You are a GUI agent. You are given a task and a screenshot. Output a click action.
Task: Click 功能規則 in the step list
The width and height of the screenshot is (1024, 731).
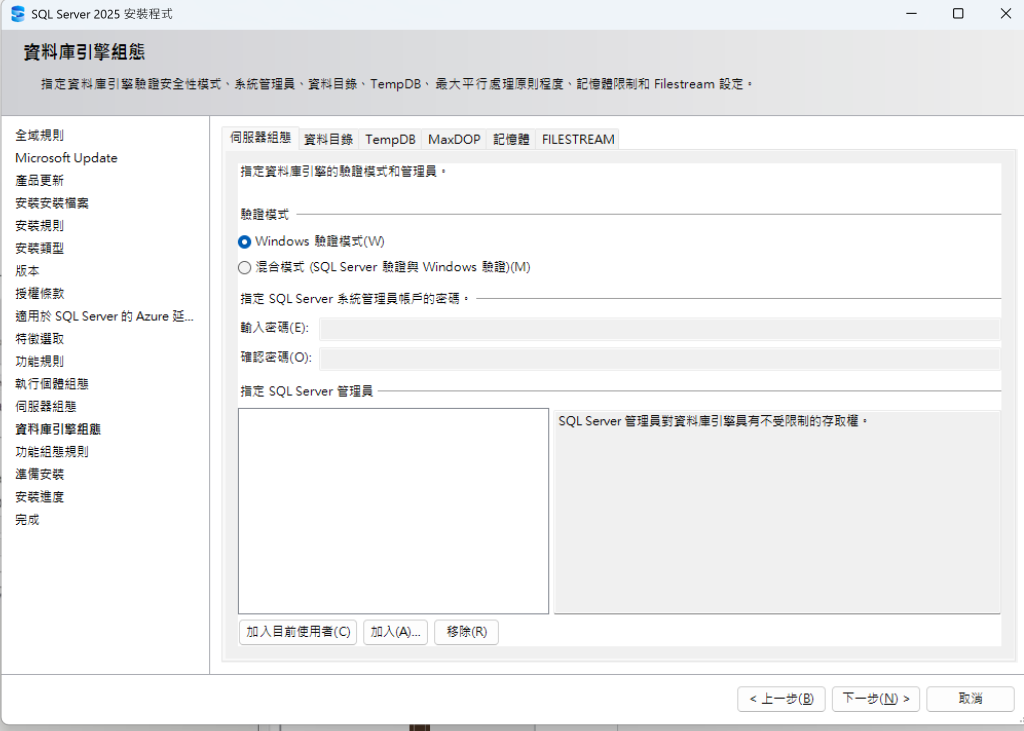point(39,361)
